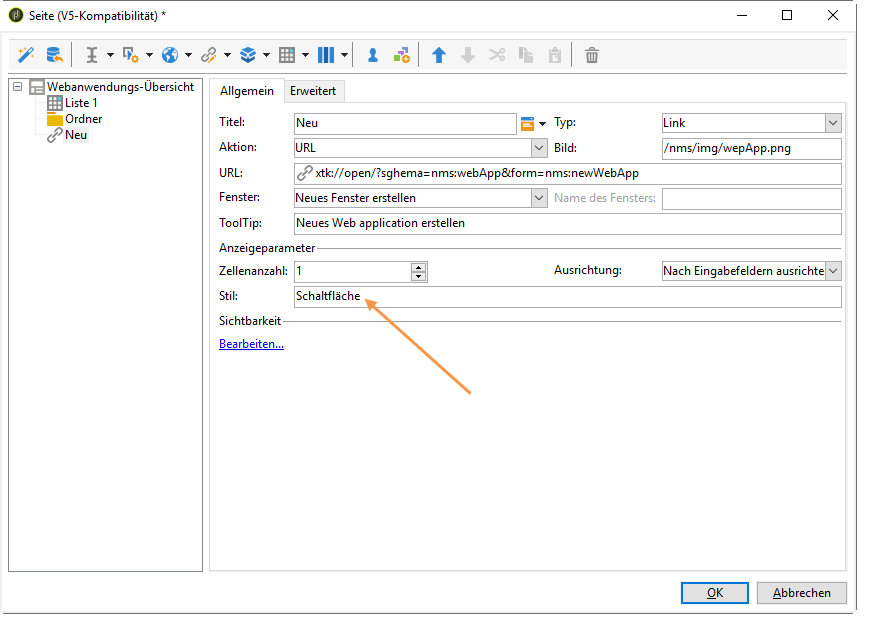The height and width of the screenshot is (638, 881).
Task: Click the trash can delete icon
Action: point(592,55)
